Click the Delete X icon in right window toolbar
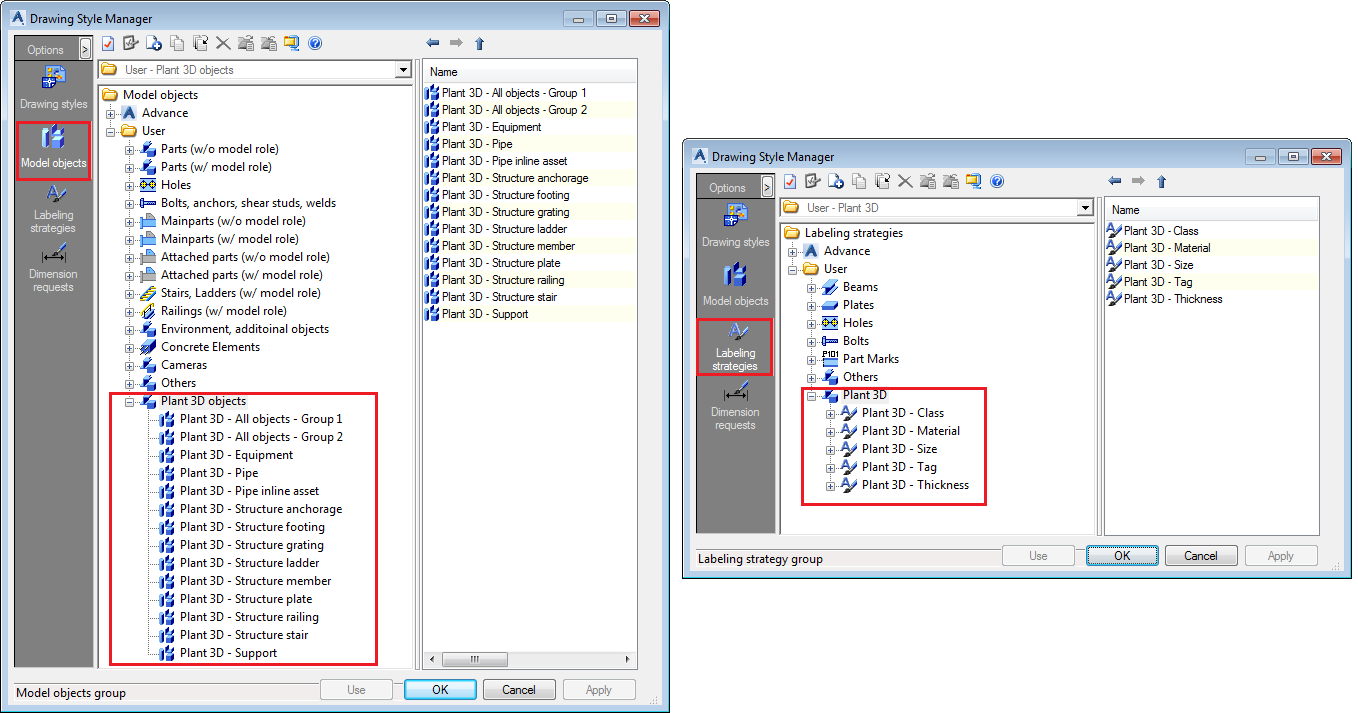 click(x=905, y=181)
